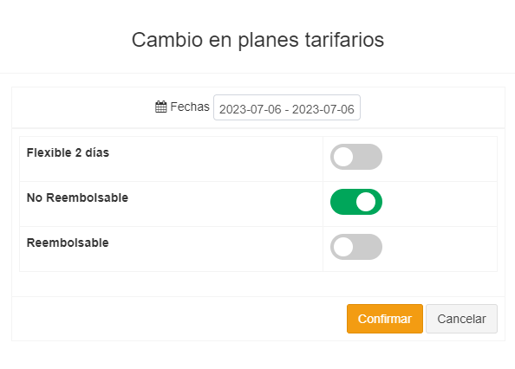The width and height of the screenshot is (515, 369).
Task: Select the Fechas label text
Action: 190,107
